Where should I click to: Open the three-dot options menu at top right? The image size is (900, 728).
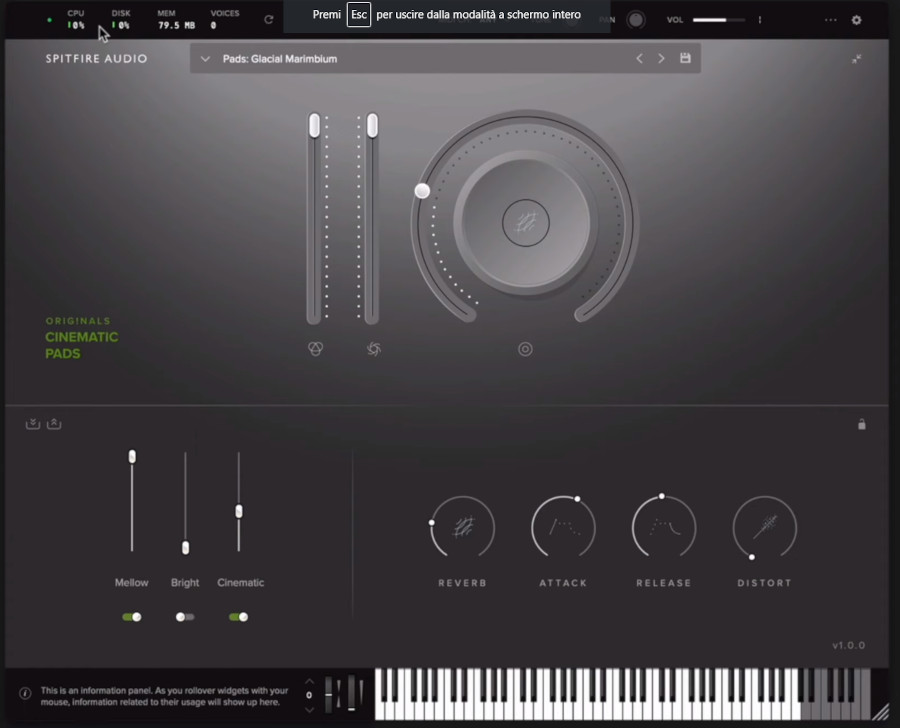tap(831, 20)
